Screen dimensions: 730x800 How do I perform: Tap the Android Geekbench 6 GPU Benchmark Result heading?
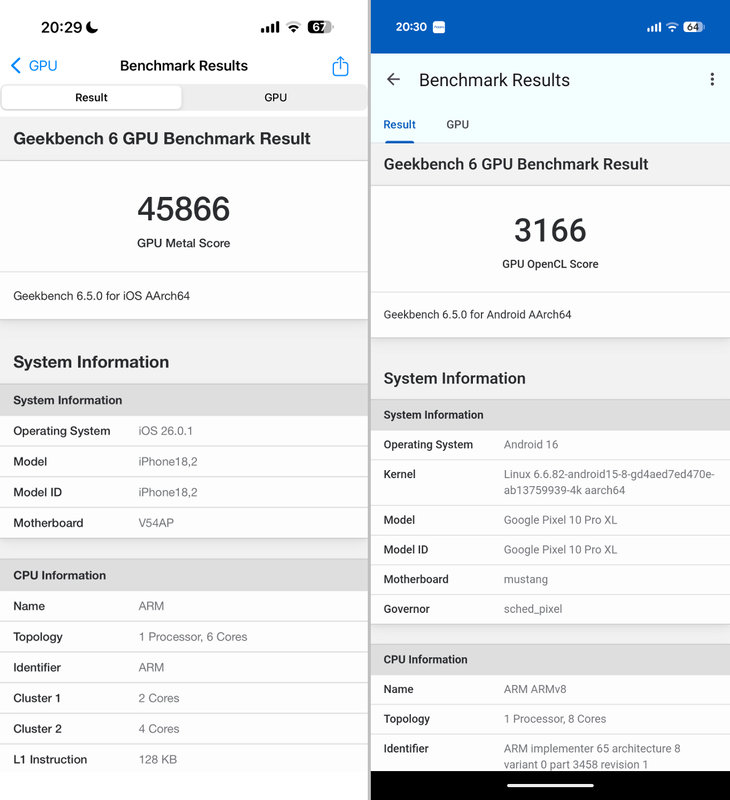pos(516,164)
